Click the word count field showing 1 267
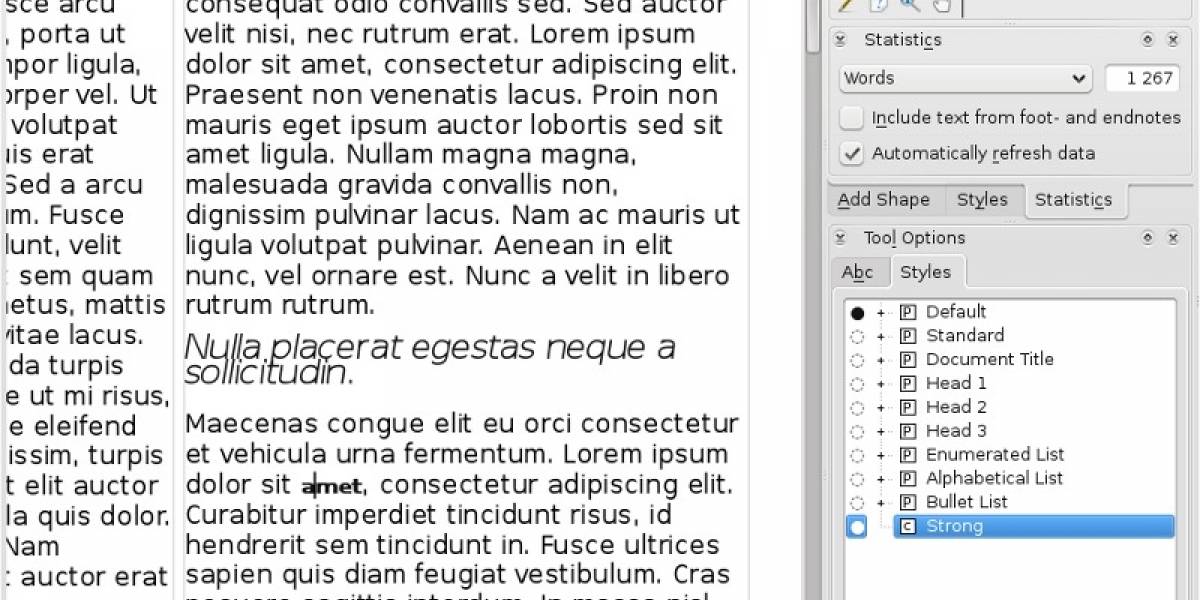The width and height of the screenshot is (1200, 600). tap(1142, 78)
